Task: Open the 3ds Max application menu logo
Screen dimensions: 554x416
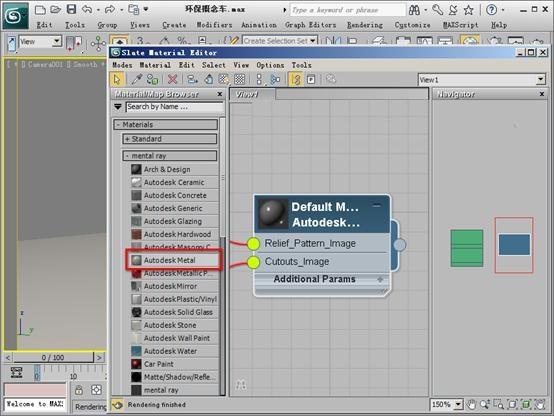Action: [x=15, y=16]
